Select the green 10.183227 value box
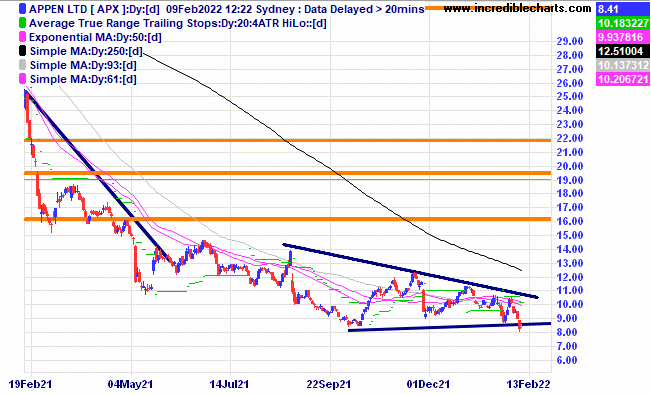This screenshot has width=651, height=395. pyautogui.click(x=623, y=23)
